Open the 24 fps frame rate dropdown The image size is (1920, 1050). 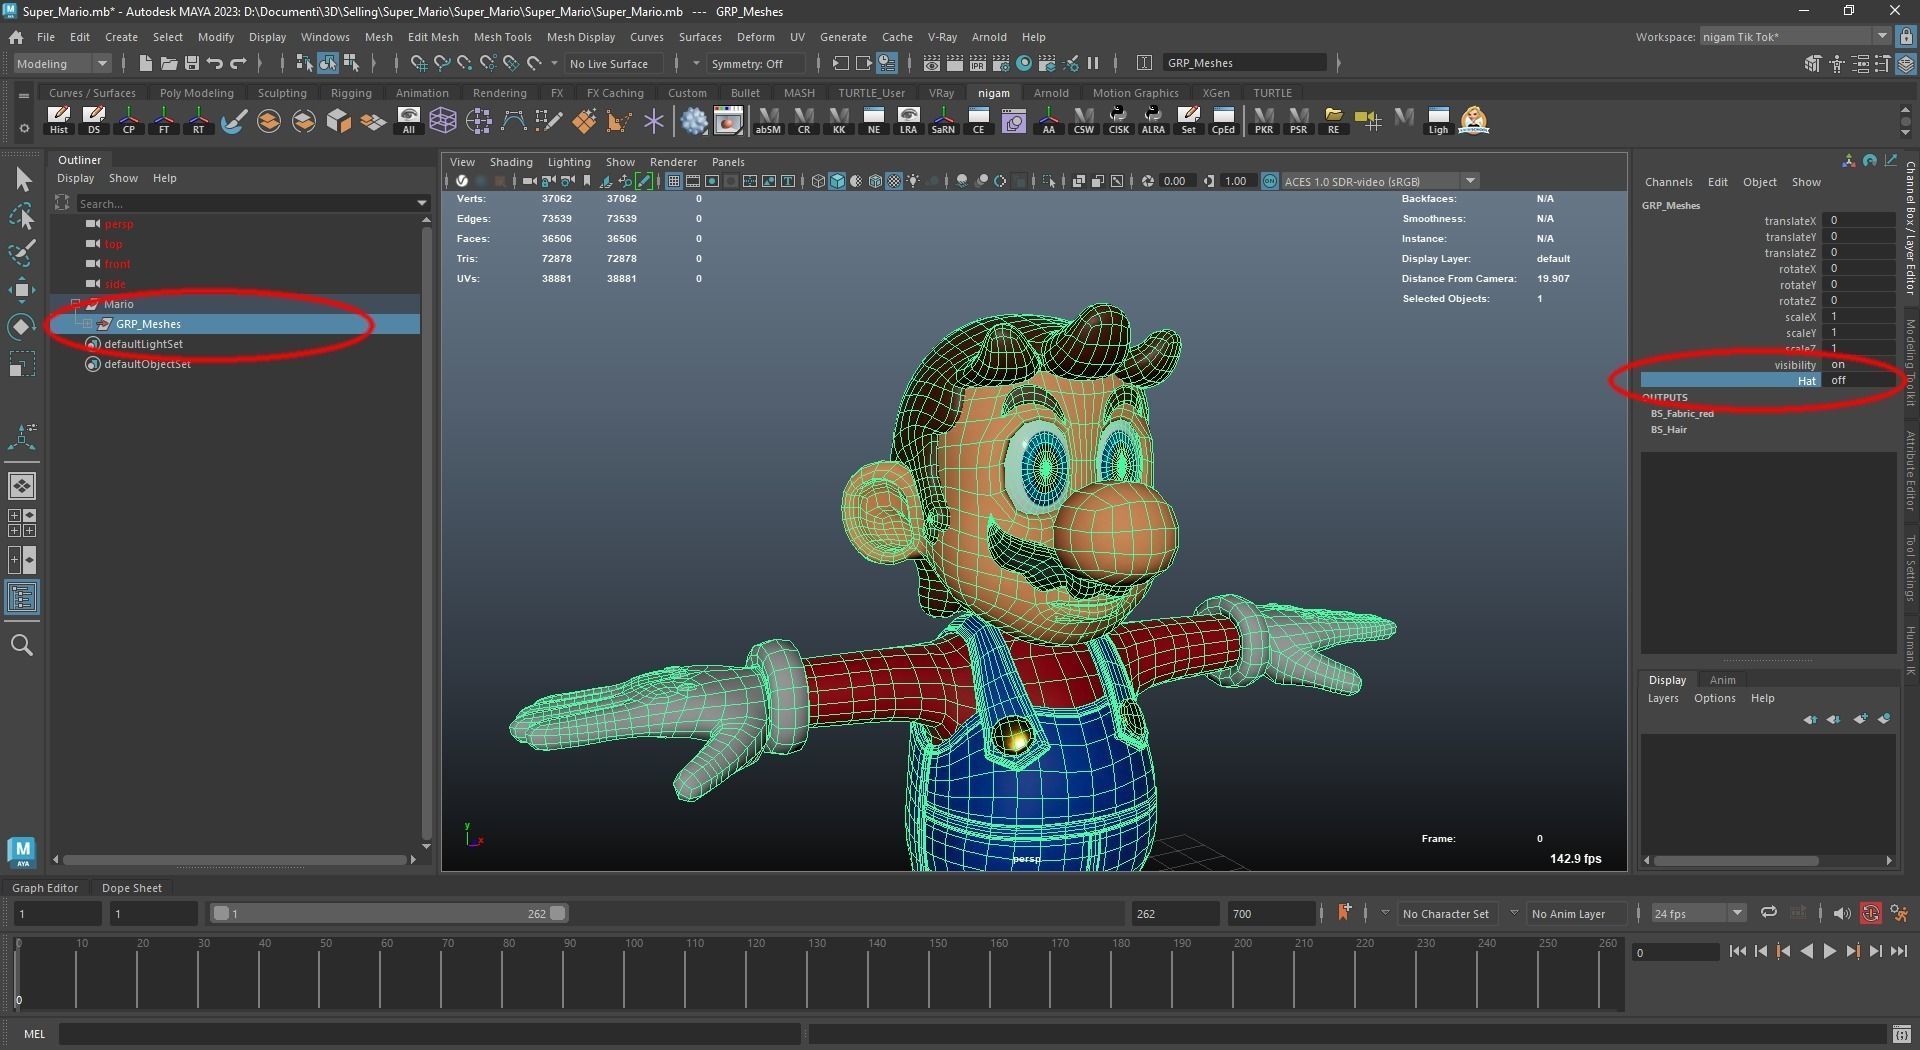point(1697,913)
